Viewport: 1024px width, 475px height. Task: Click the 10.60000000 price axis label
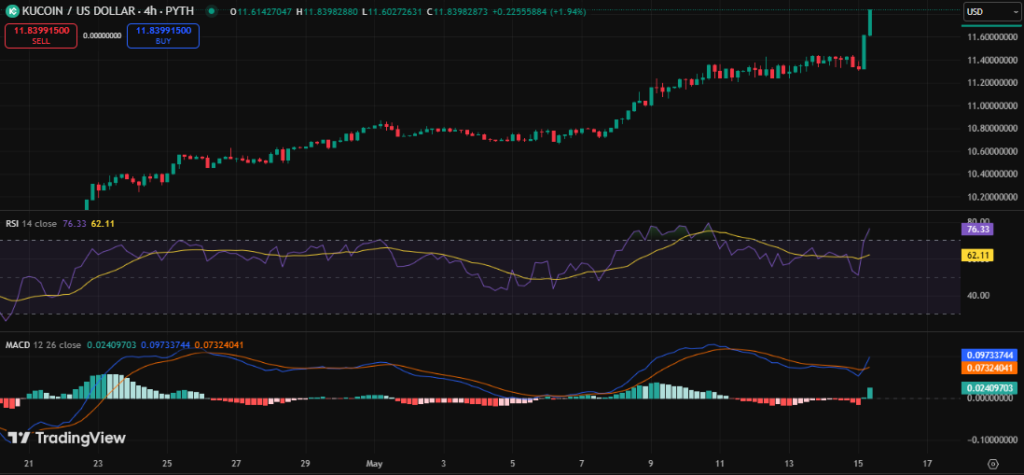(x=991, y=152)
